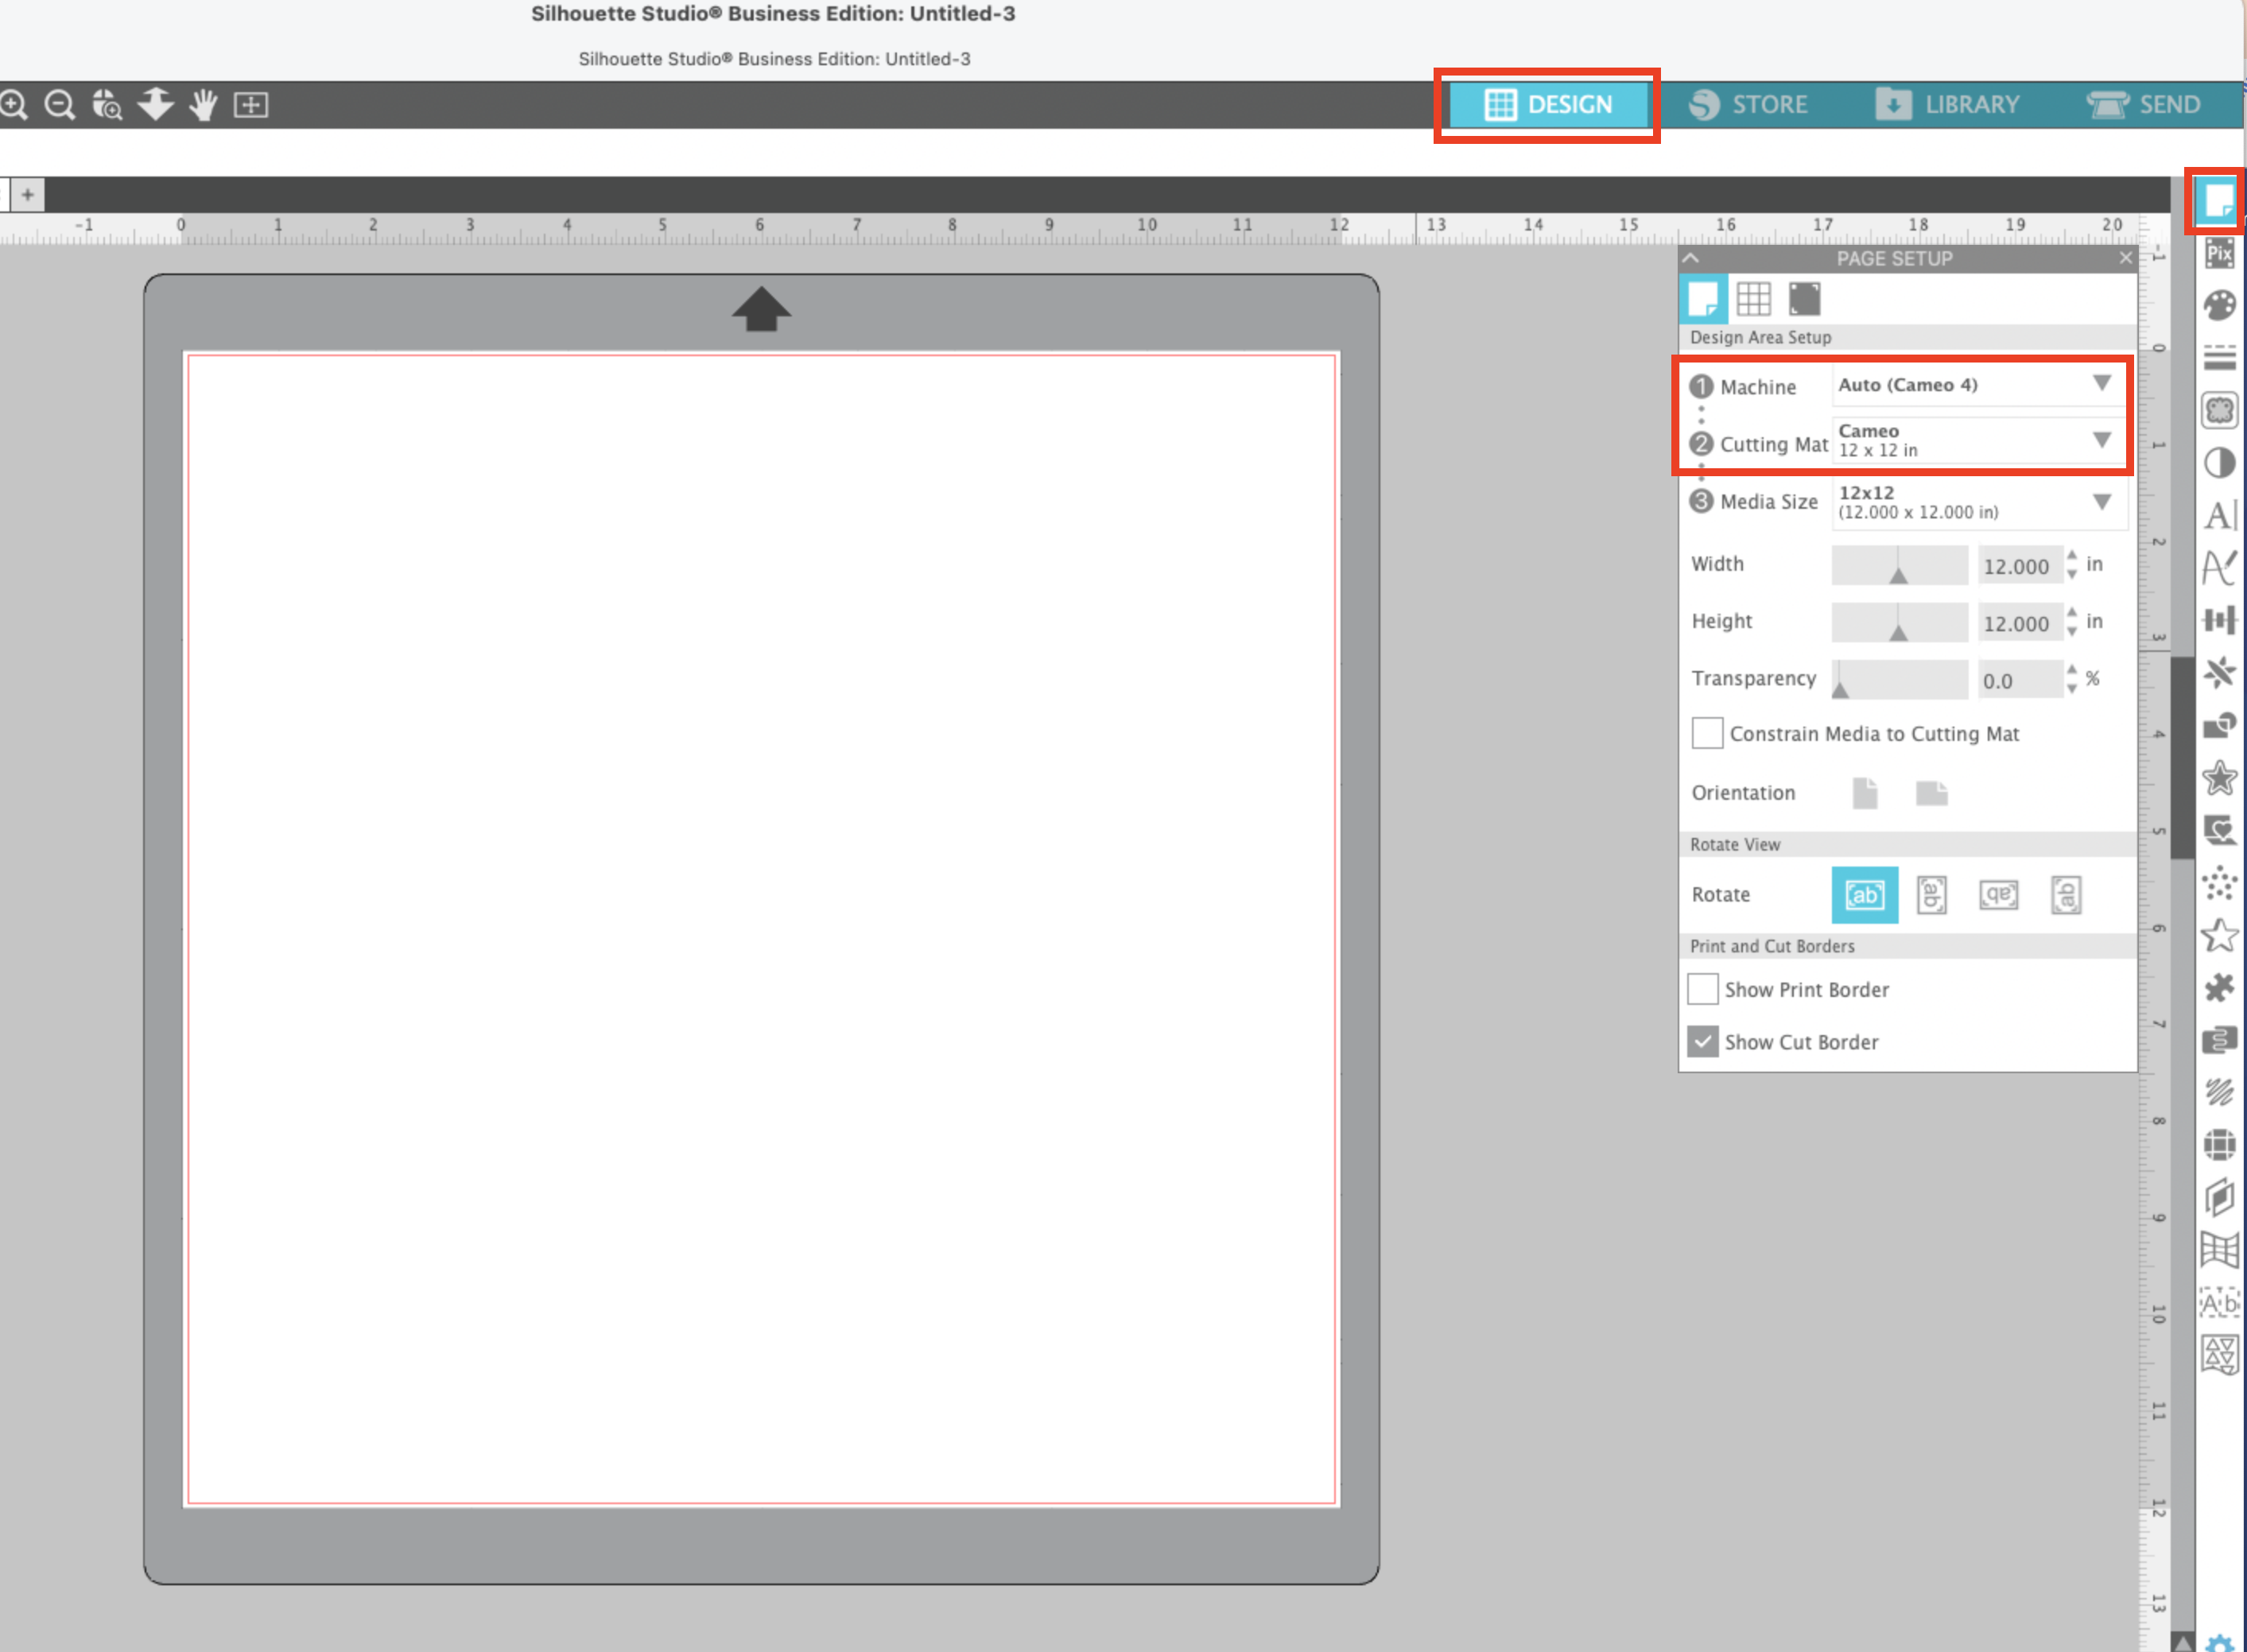Switch to the SEND tab
The height and width of the screenshot is (1652, 2247).
pyautogui.click(x=2144, y=104)
